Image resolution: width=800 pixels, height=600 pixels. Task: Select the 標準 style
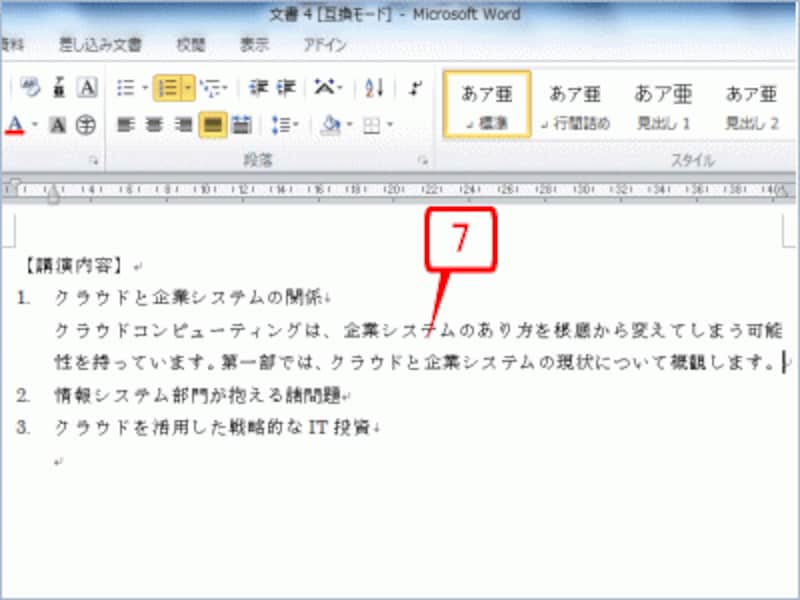coord(487,105)
